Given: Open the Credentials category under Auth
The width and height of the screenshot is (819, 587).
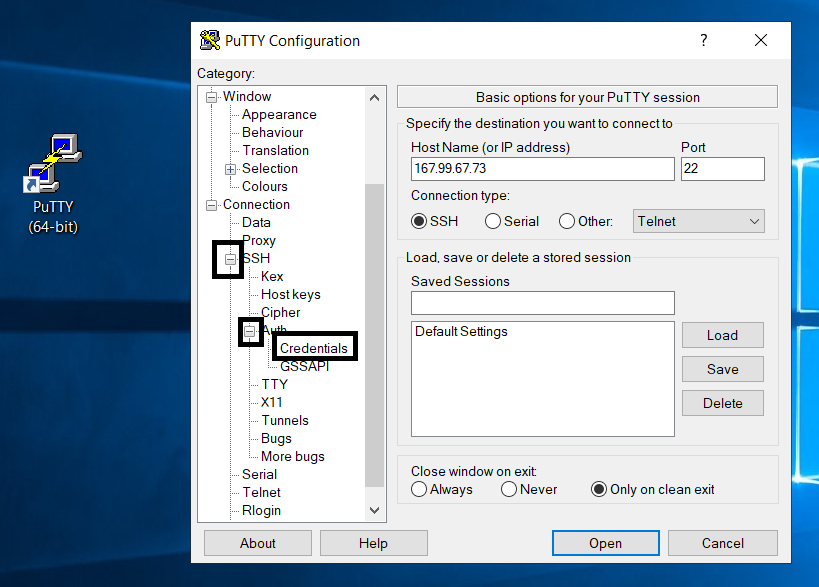Looking at the screenshot, I should point(313,348).
